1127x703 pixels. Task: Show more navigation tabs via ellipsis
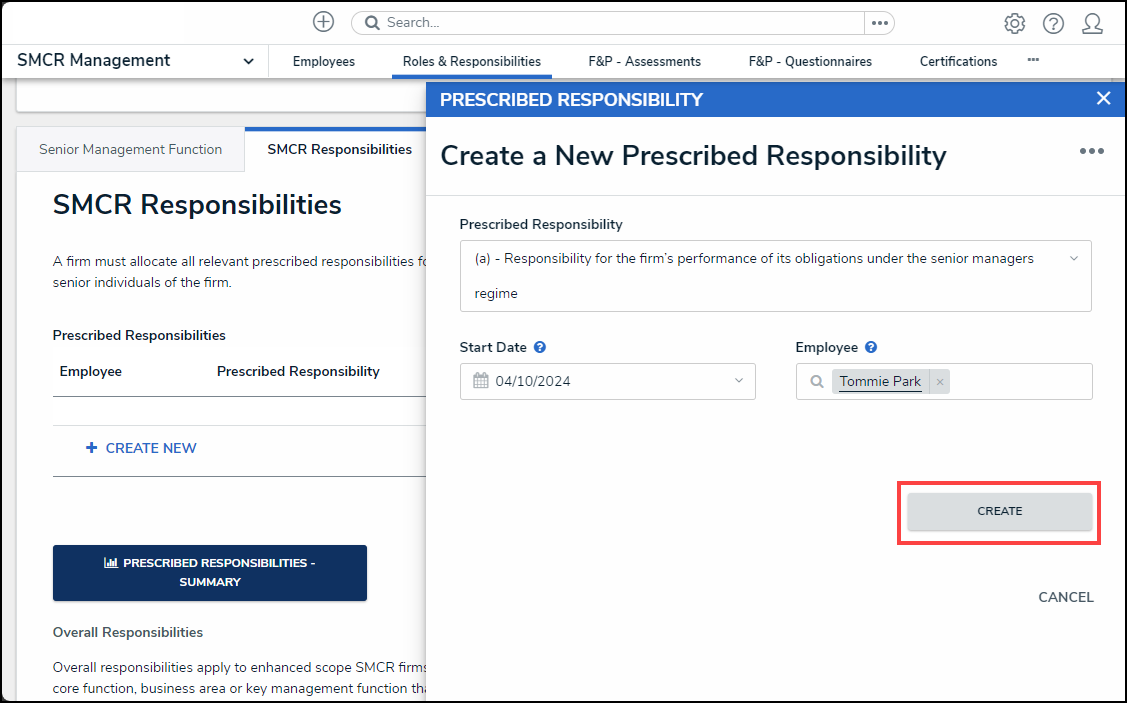tap(1033, 60)
